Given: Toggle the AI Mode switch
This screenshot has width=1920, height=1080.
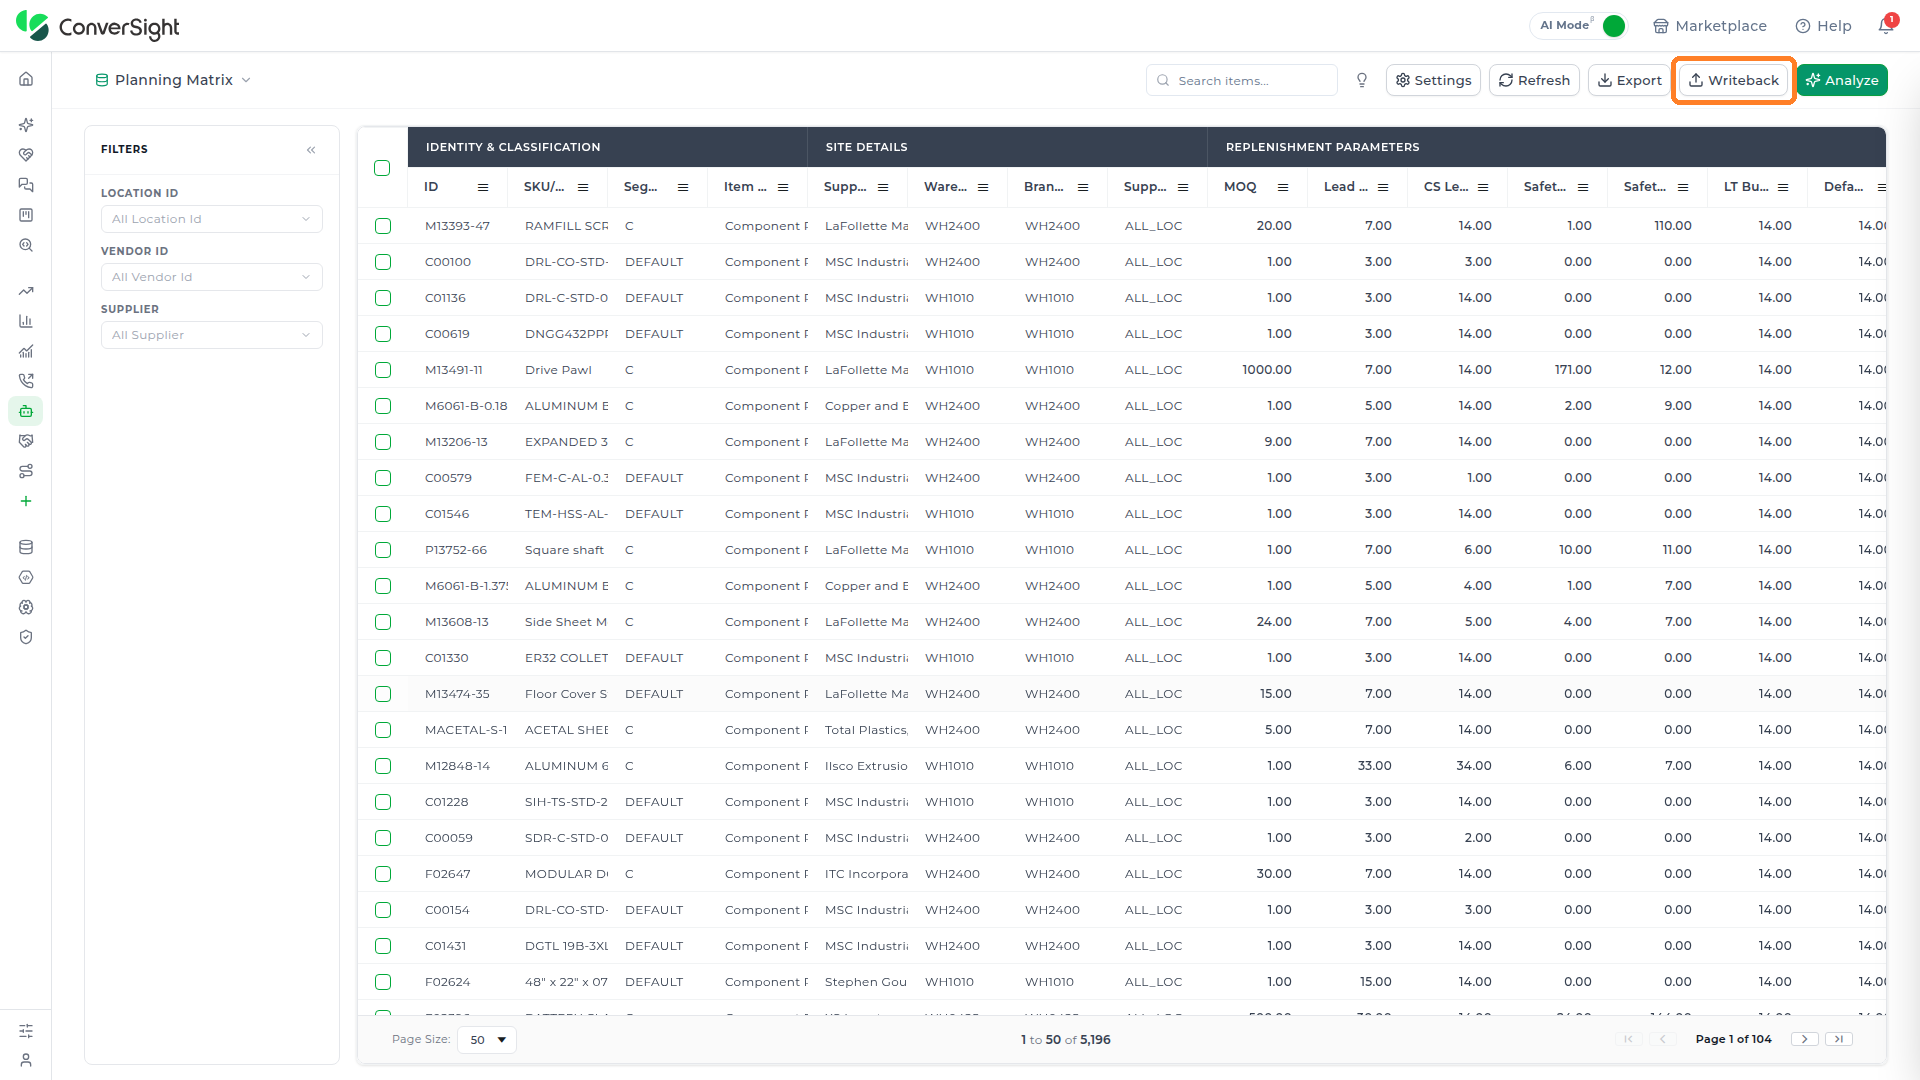Looking at the screenshot, I should coord(1613,26).
